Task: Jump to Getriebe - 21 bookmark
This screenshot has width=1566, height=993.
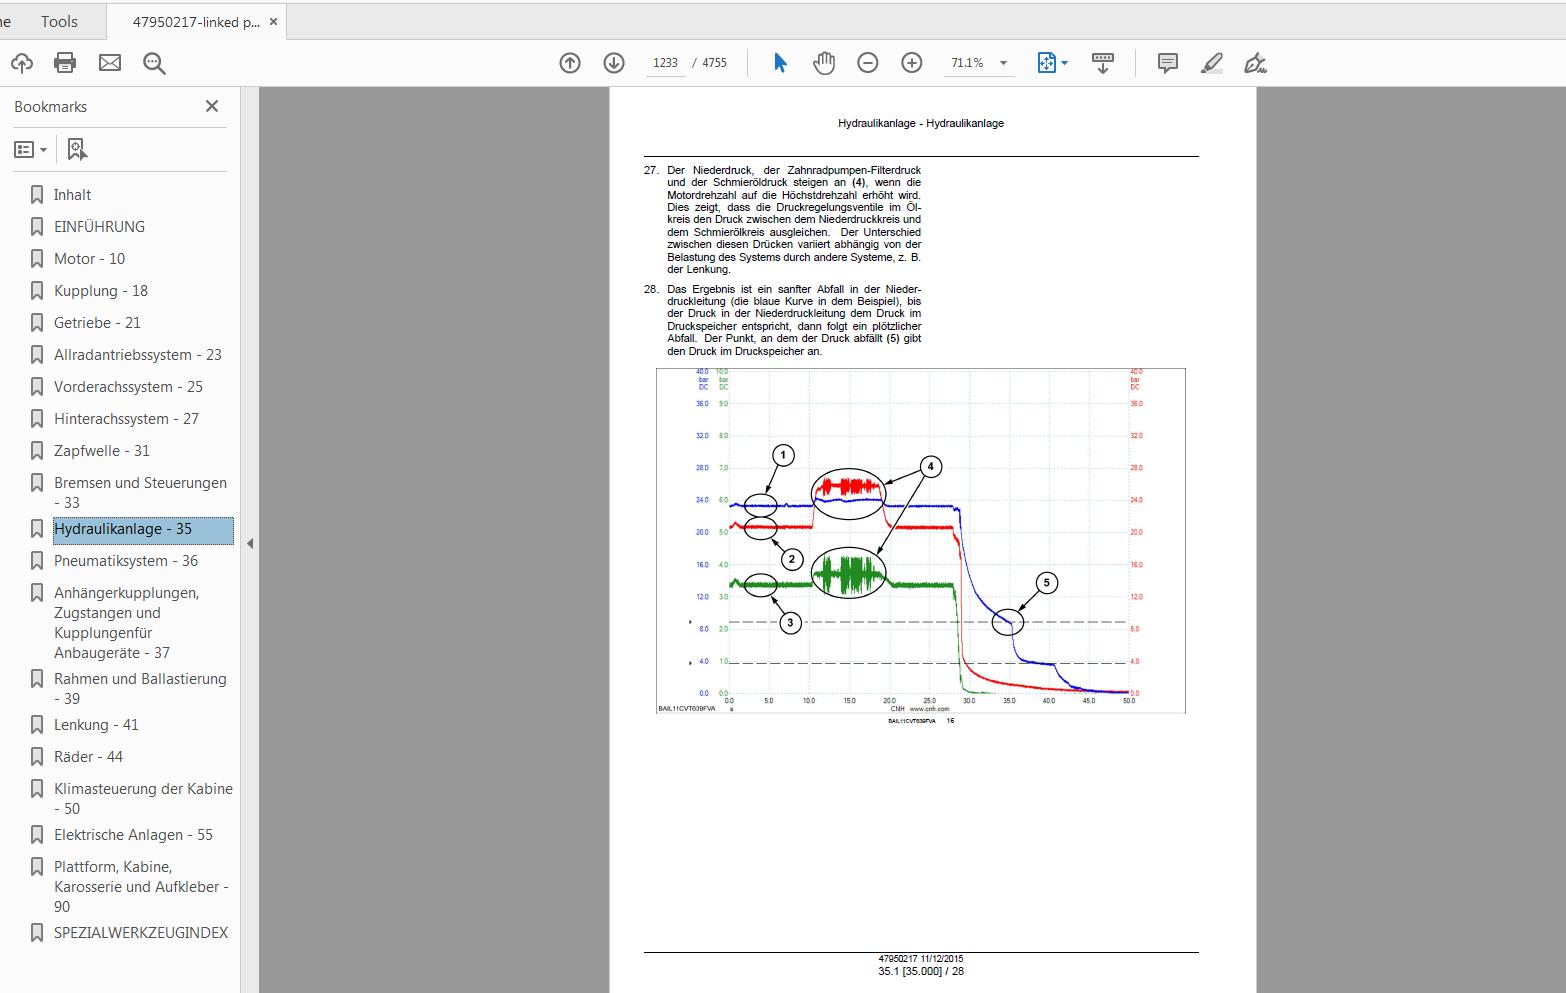Action: [97, 323]
